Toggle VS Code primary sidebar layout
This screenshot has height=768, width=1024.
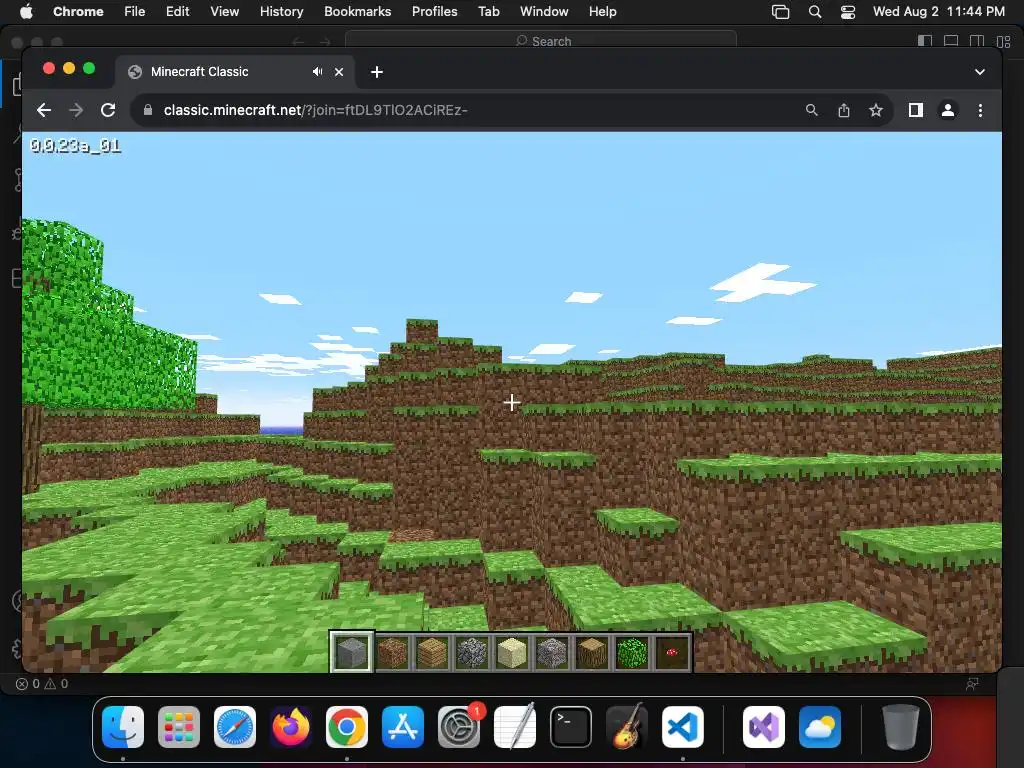click(x=925, y=41)
